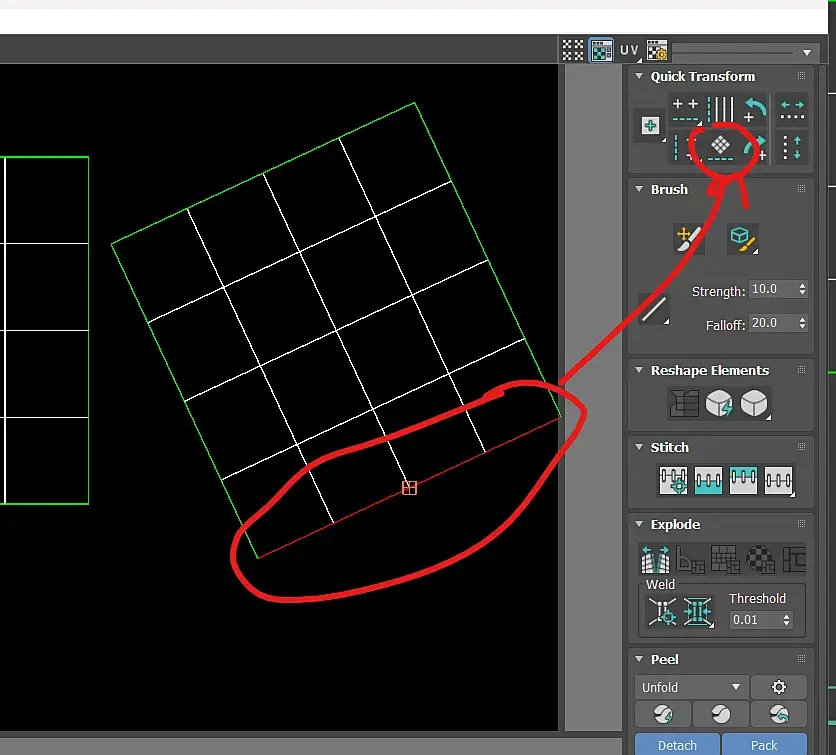Click the Strength value field
836x755 pixels.
772,289
